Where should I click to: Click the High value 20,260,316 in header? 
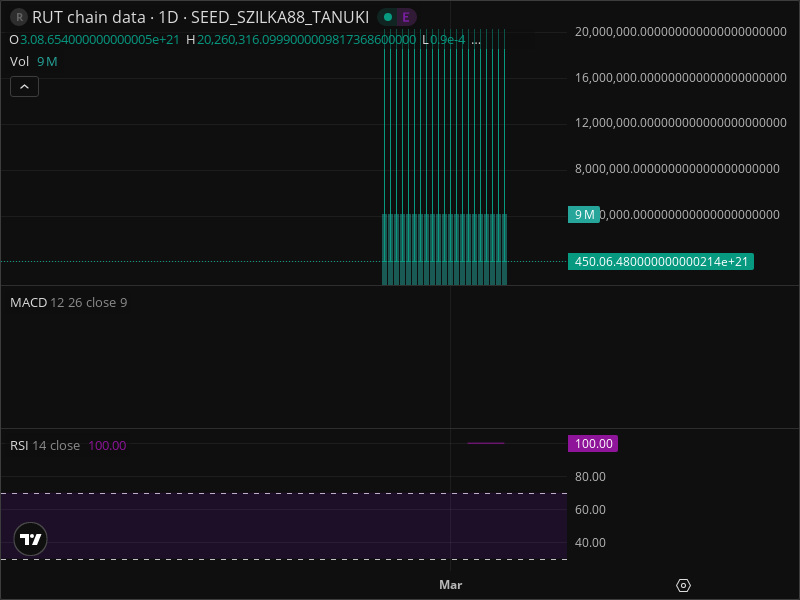306,40
